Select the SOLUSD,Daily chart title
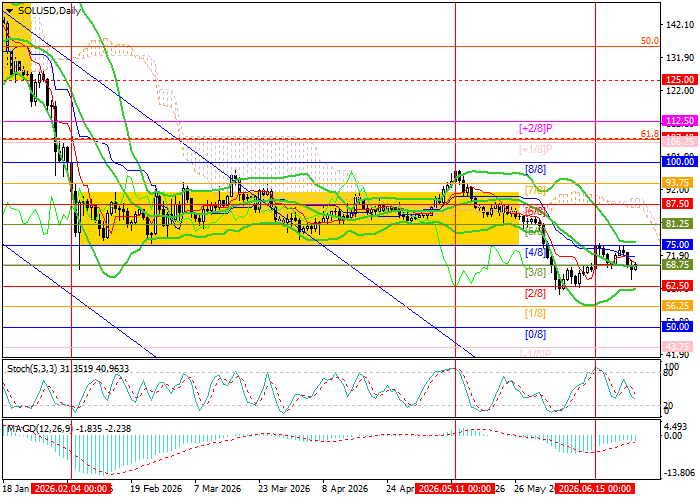The height and width of the screenshot is (500, 700). point(50,11)
